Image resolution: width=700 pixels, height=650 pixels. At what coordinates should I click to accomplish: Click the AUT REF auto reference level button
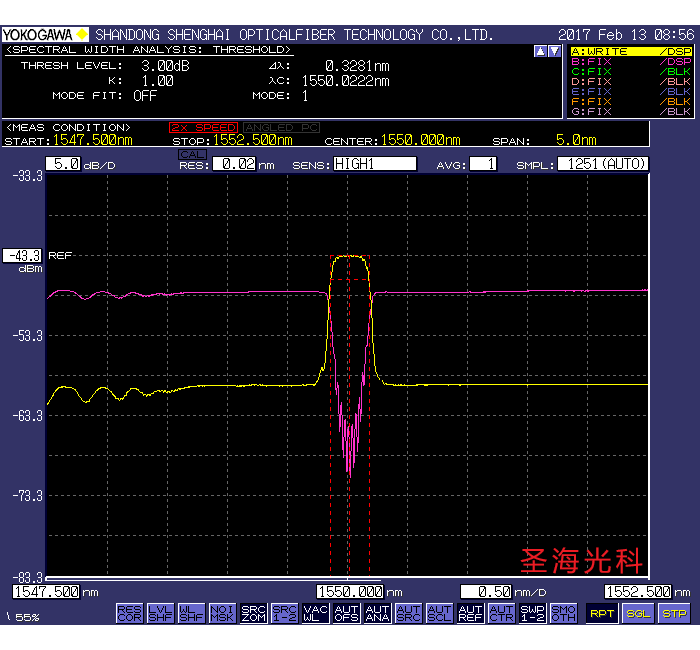(x=470, y=612)
